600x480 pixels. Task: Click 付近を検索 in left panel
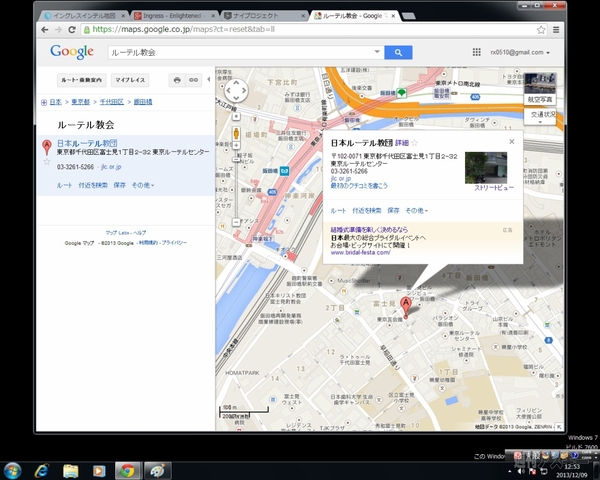tap(93, 185)
